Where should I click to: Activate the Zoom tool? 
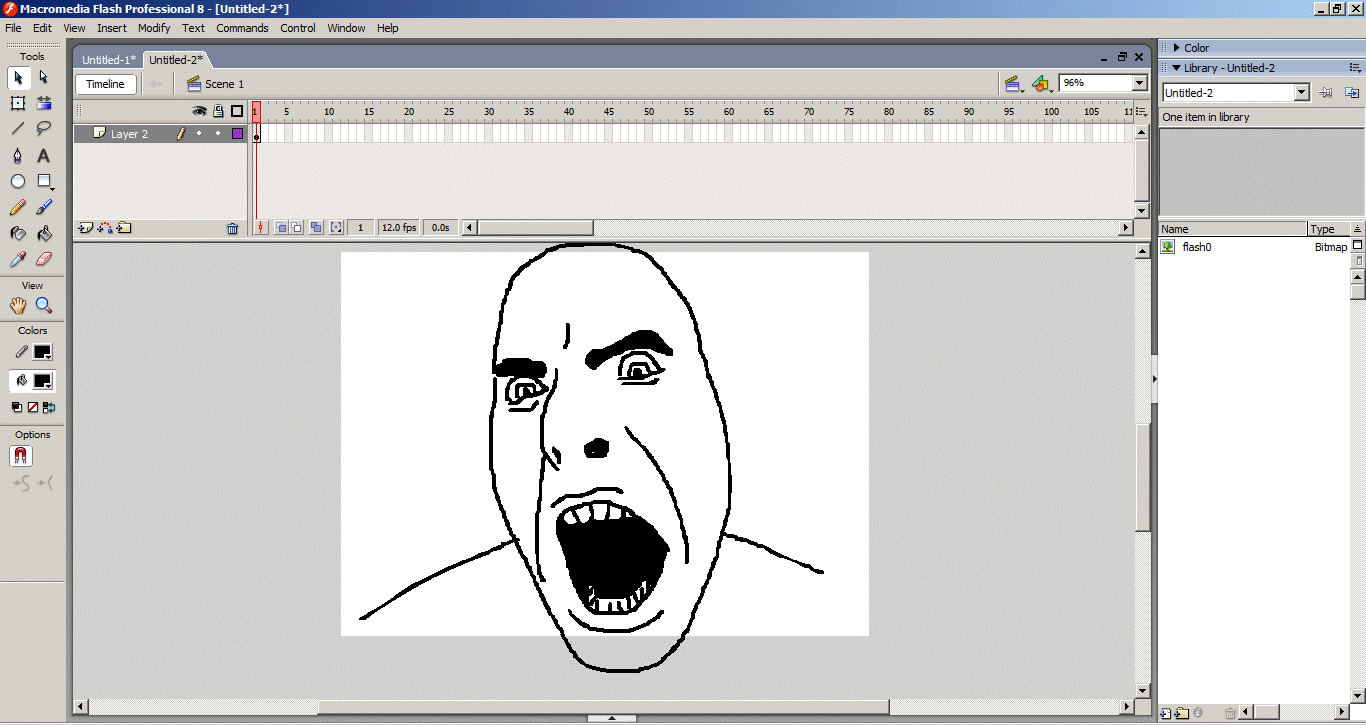pyautogui.click(x=44, y=306)
